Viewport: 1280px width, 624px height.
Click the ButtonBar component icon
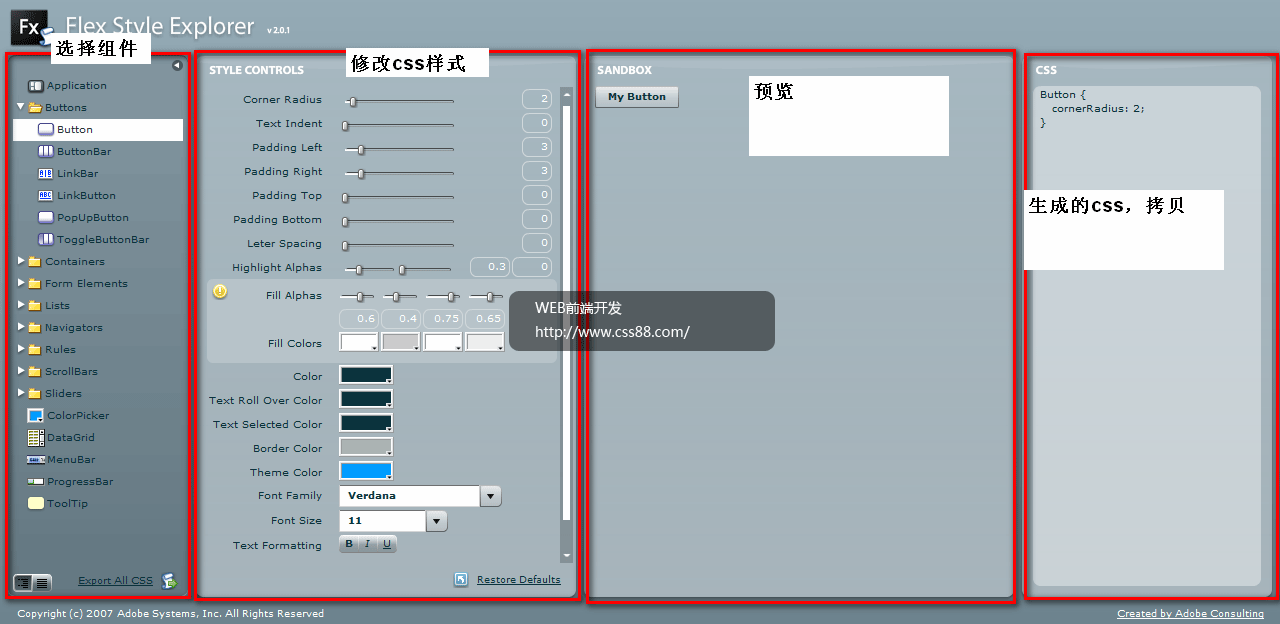(x=46, y=152)
